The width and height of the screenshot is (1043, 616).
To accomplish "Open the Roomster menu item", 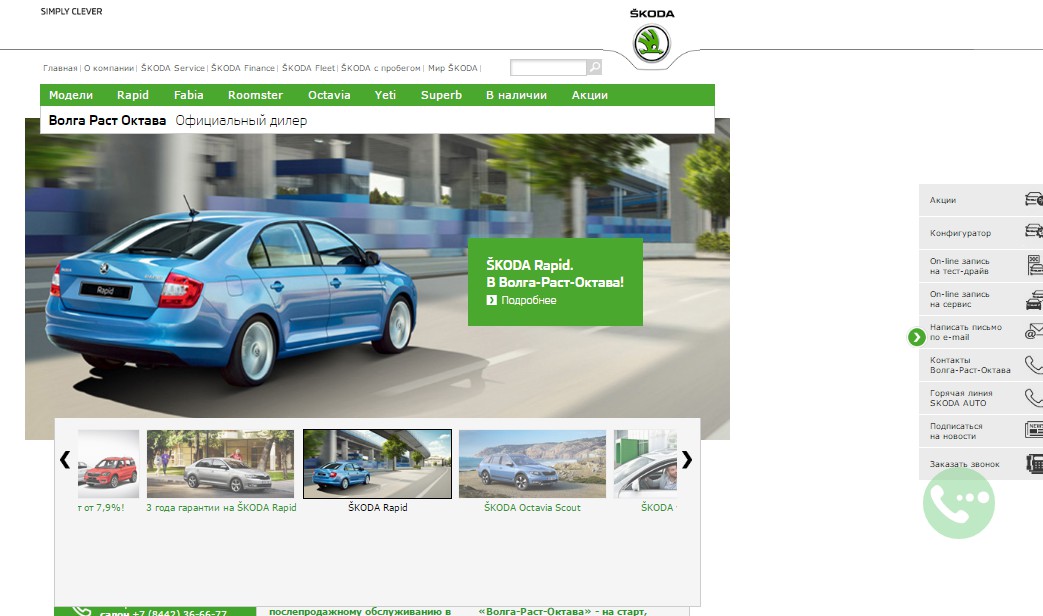I will (x=255, y=95).
